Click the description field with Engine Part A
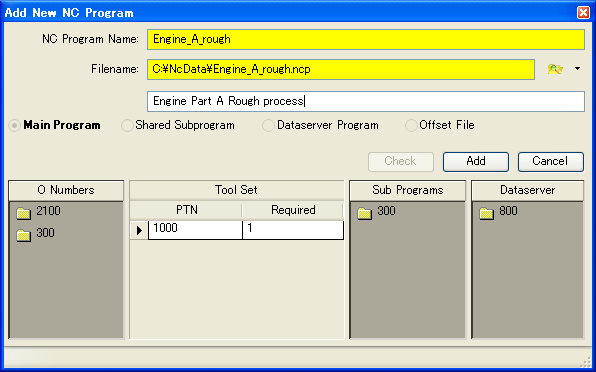This screenshot has height=372, width=596. [366, 101]
